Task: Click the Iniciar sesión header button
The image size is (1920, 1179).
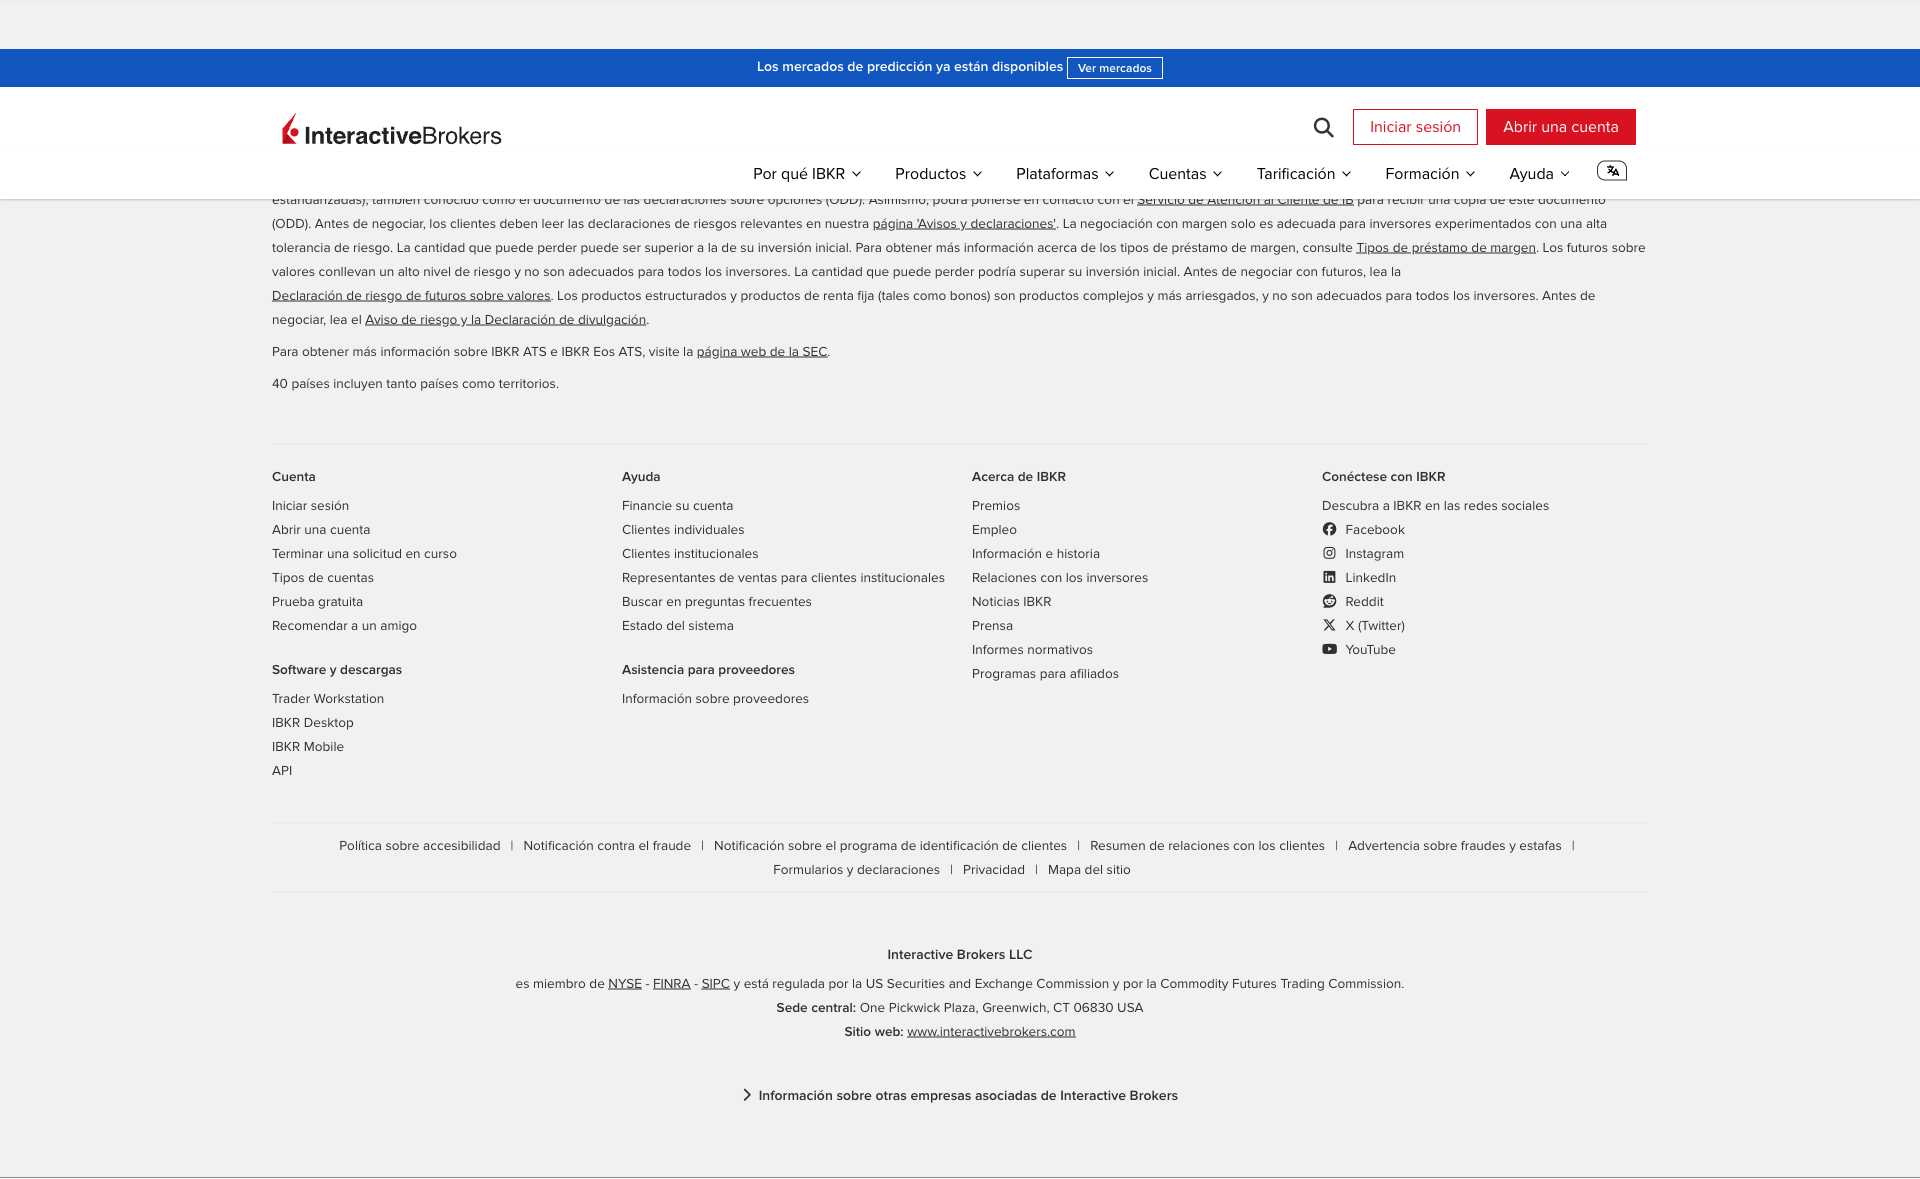Action: pyautogui.click(x=1415, y=127)
